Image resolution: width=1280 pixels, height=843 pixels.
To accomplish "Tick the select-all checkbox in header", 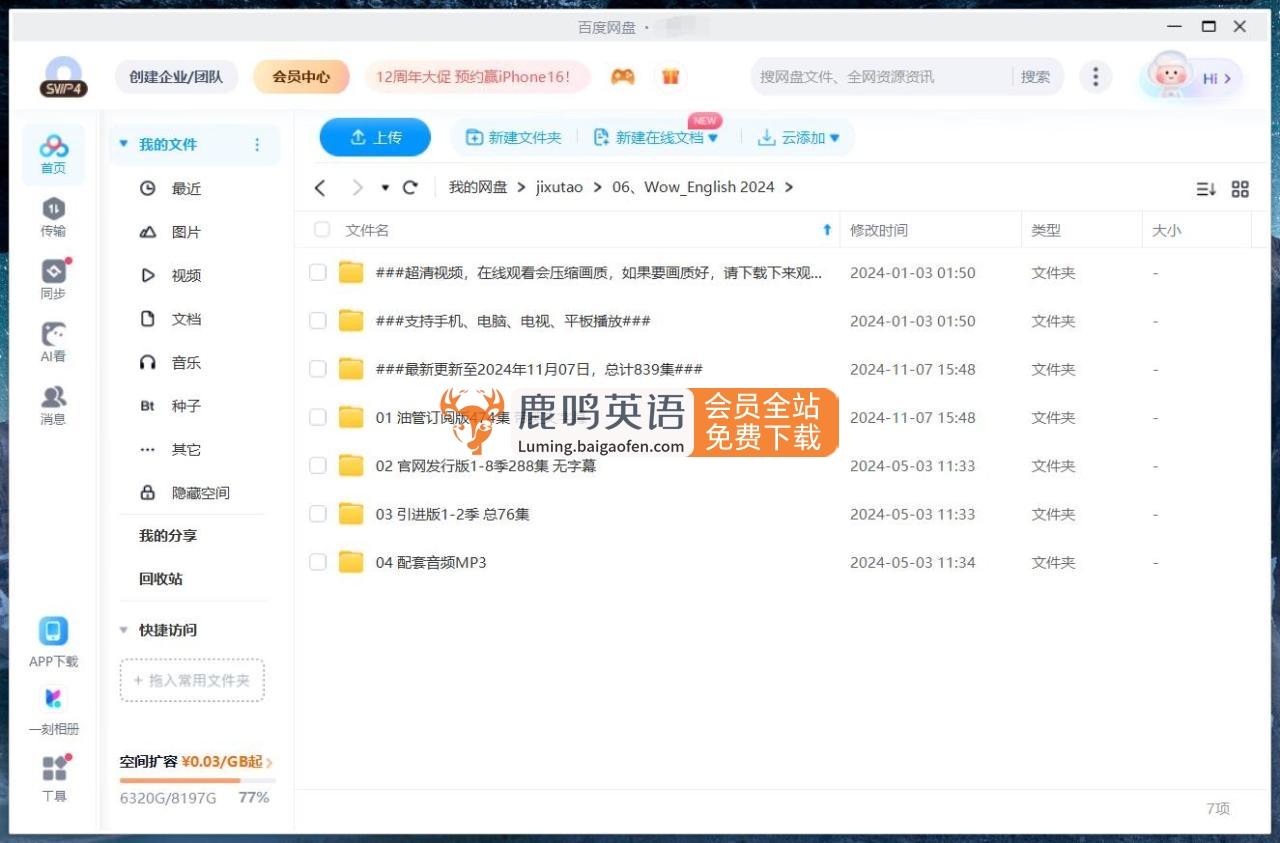I will [x=322, y=230].
